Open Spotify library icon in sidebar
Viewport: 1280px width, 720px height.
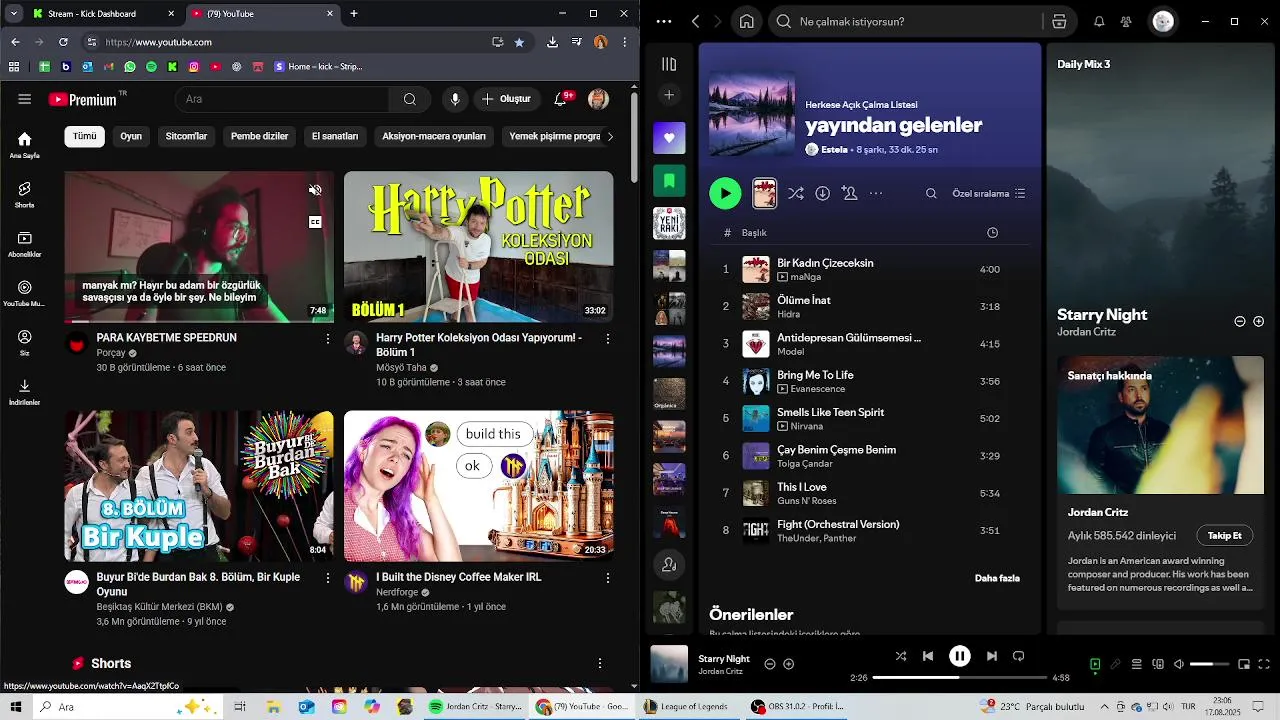point(669,64)
